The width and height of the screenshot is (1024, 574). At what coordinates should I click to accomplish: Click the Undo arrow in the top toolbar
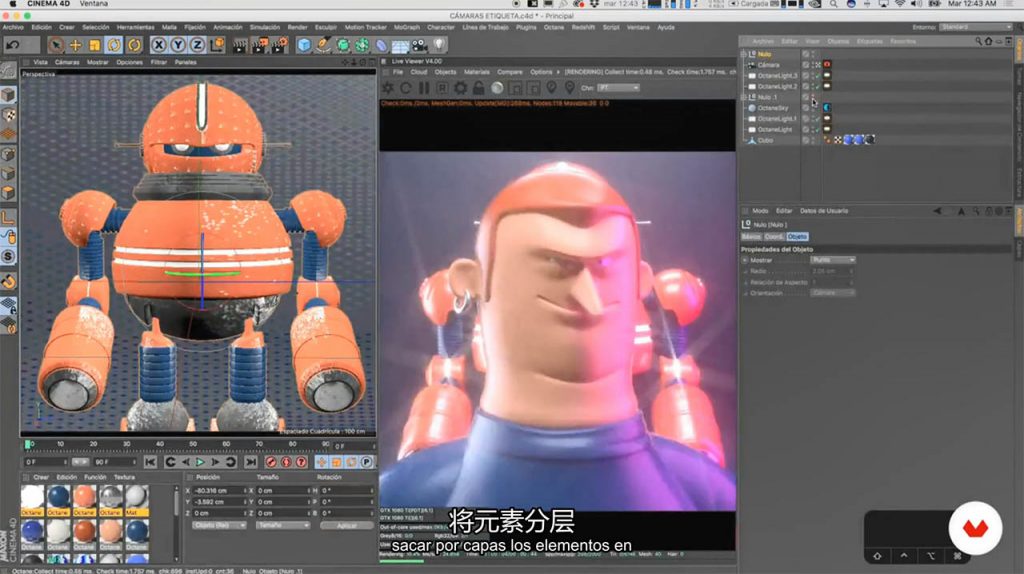coord(12,45)
